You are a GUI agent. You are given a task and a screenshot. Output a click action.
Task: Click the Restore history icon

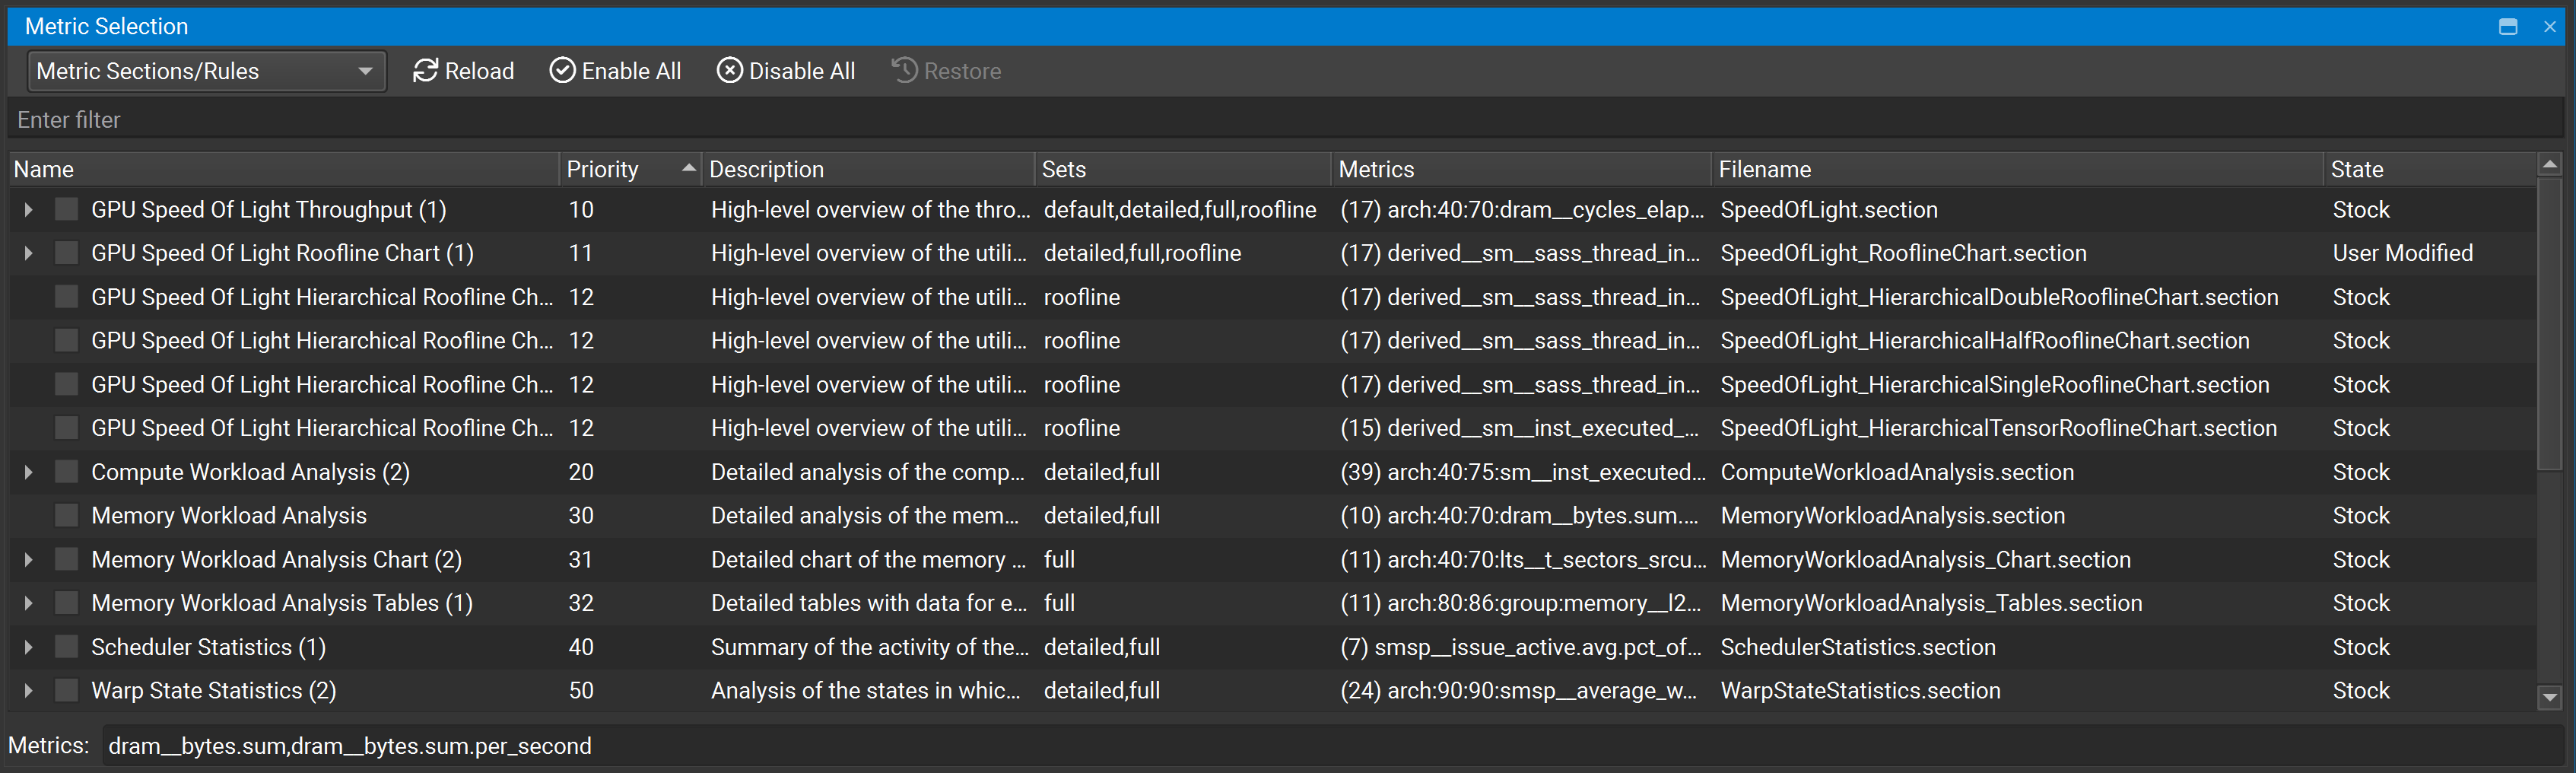(905, 70)
